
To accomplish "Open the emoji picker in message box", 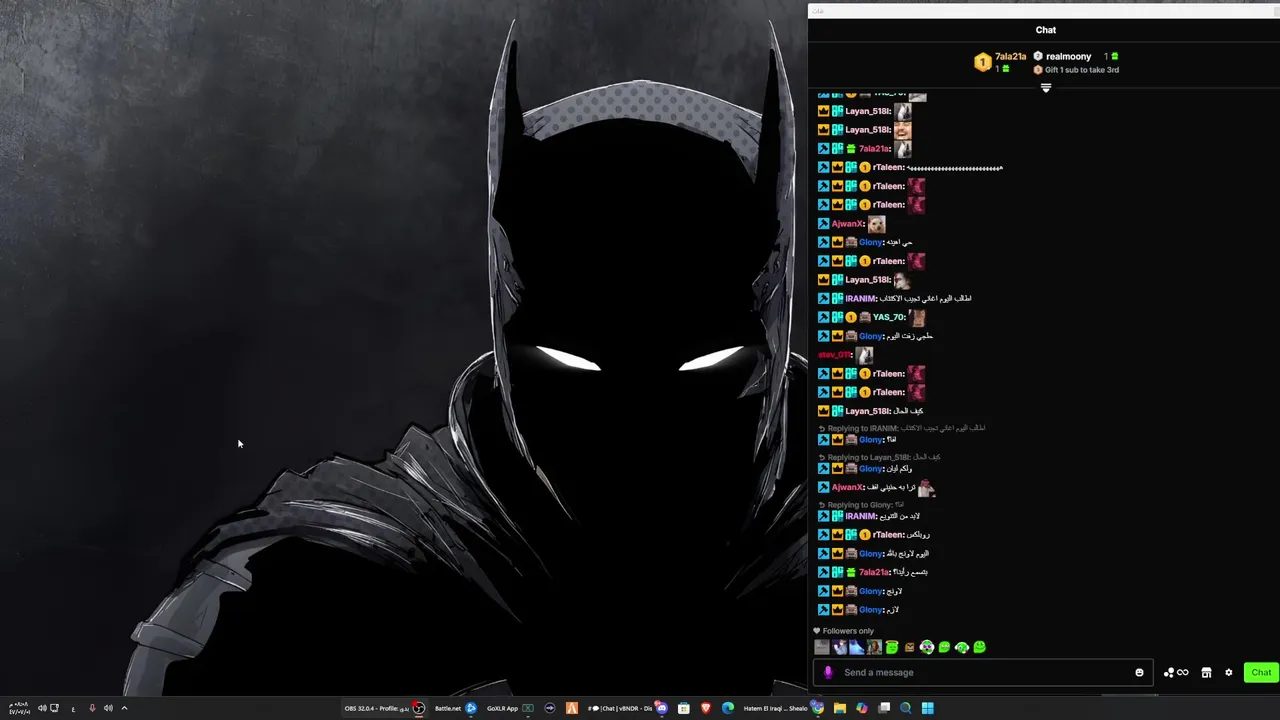I will (x=1139, y=672).
